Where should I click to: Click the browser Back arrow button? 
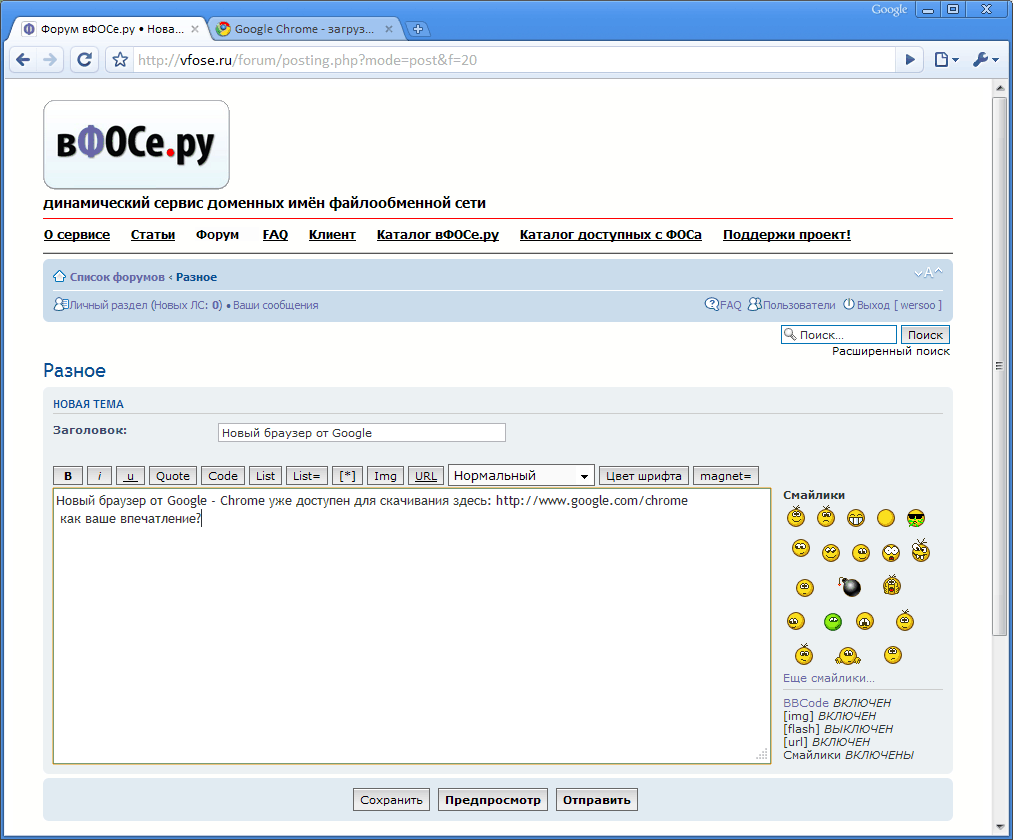(x=23, y=60)
